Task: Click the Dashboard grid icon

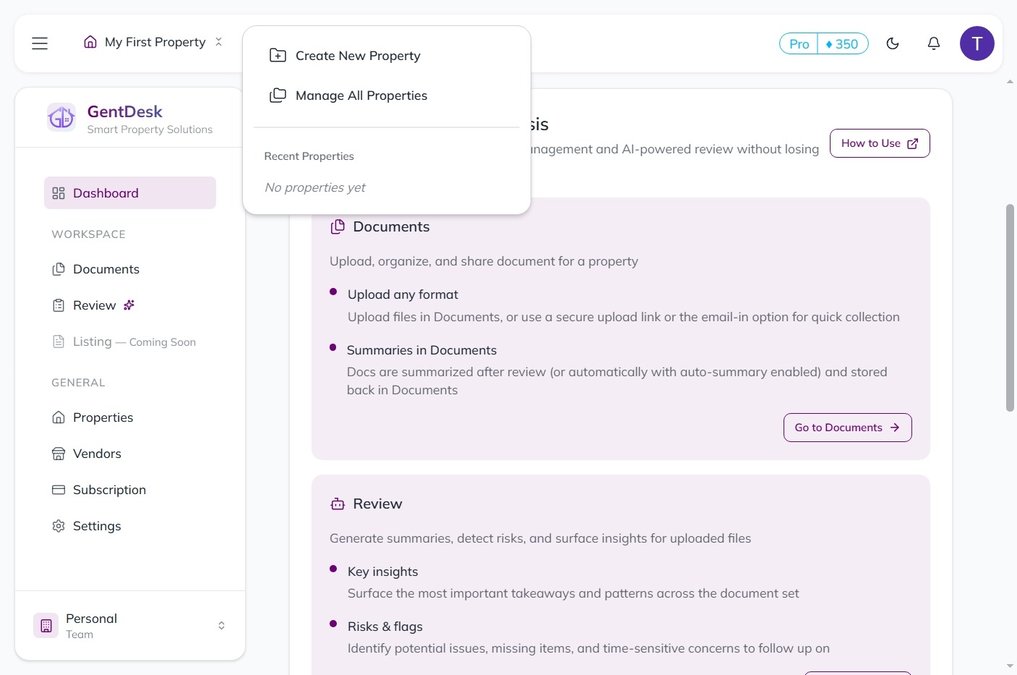Action: click(x=58, y=192)
